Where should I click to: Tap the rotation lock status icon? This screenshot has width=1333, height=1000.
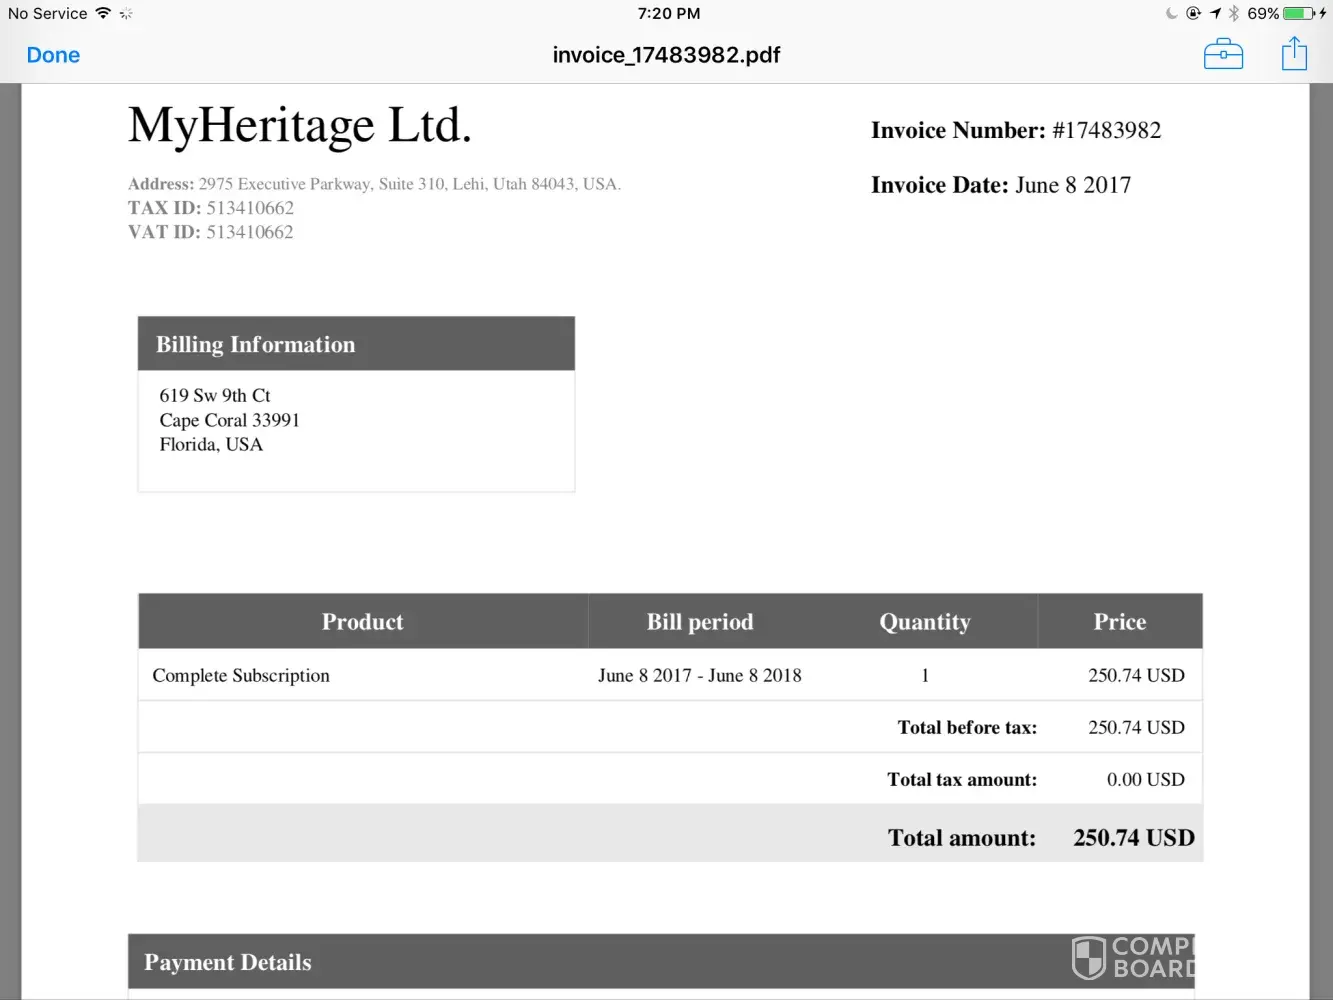click(1193, 13)
